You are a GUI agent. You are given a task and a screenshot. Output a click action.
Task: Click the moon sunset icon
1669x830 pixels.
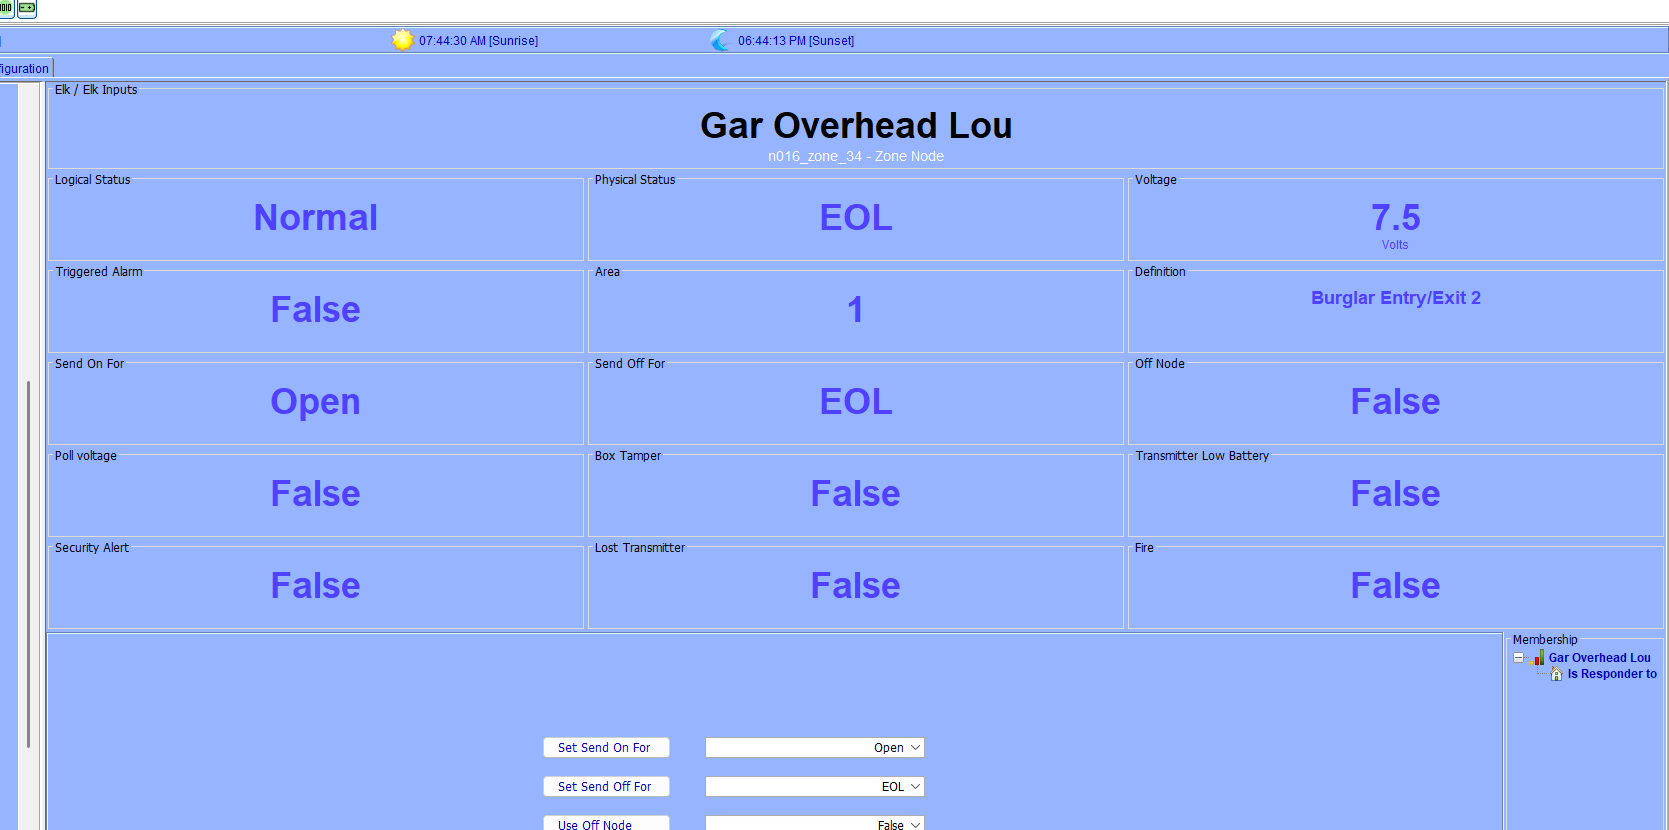pyautogui.click(x=720, y=40)
